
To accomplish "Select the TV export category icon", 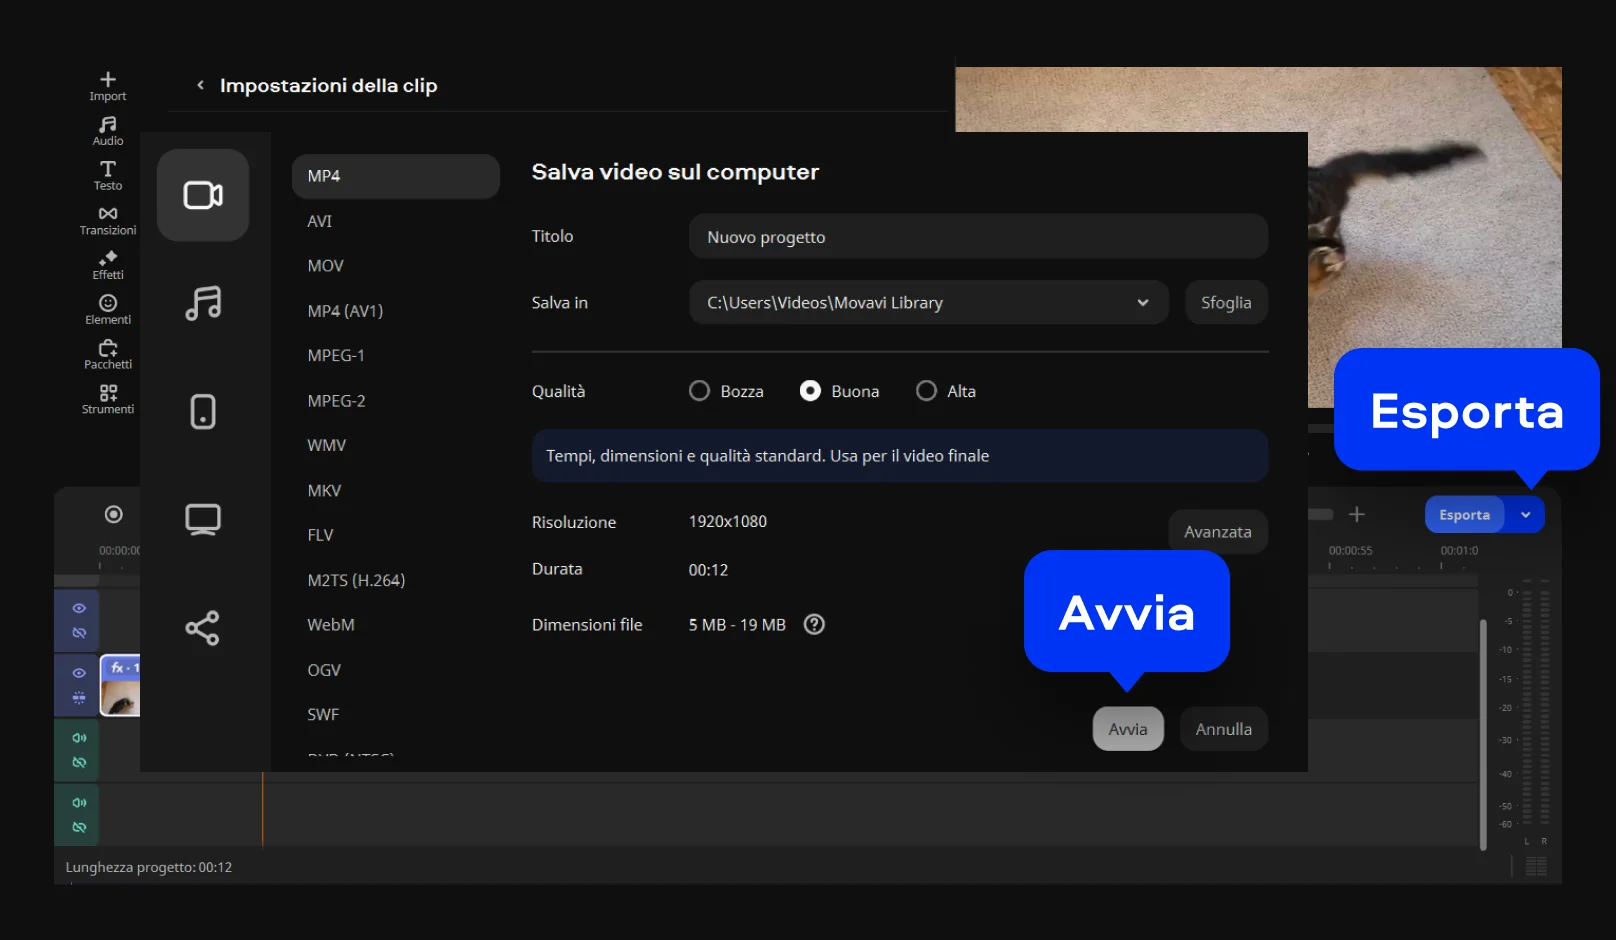I will [x=203, y=519].
